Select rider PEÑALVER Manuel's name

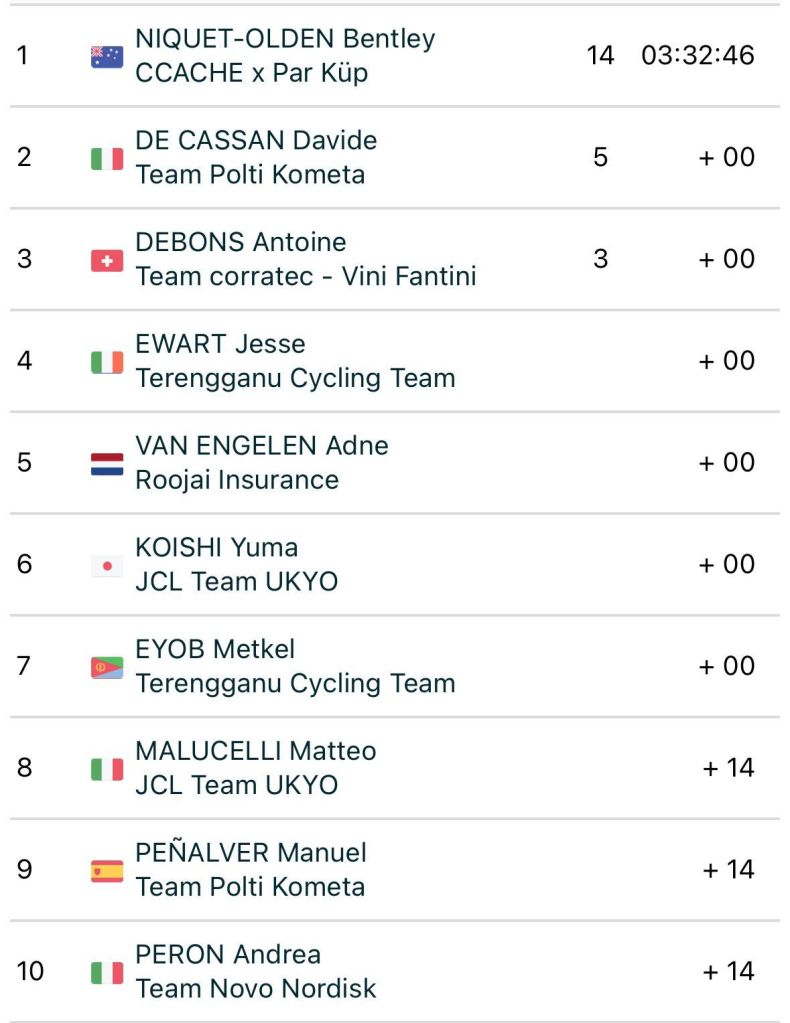(251, 853)
